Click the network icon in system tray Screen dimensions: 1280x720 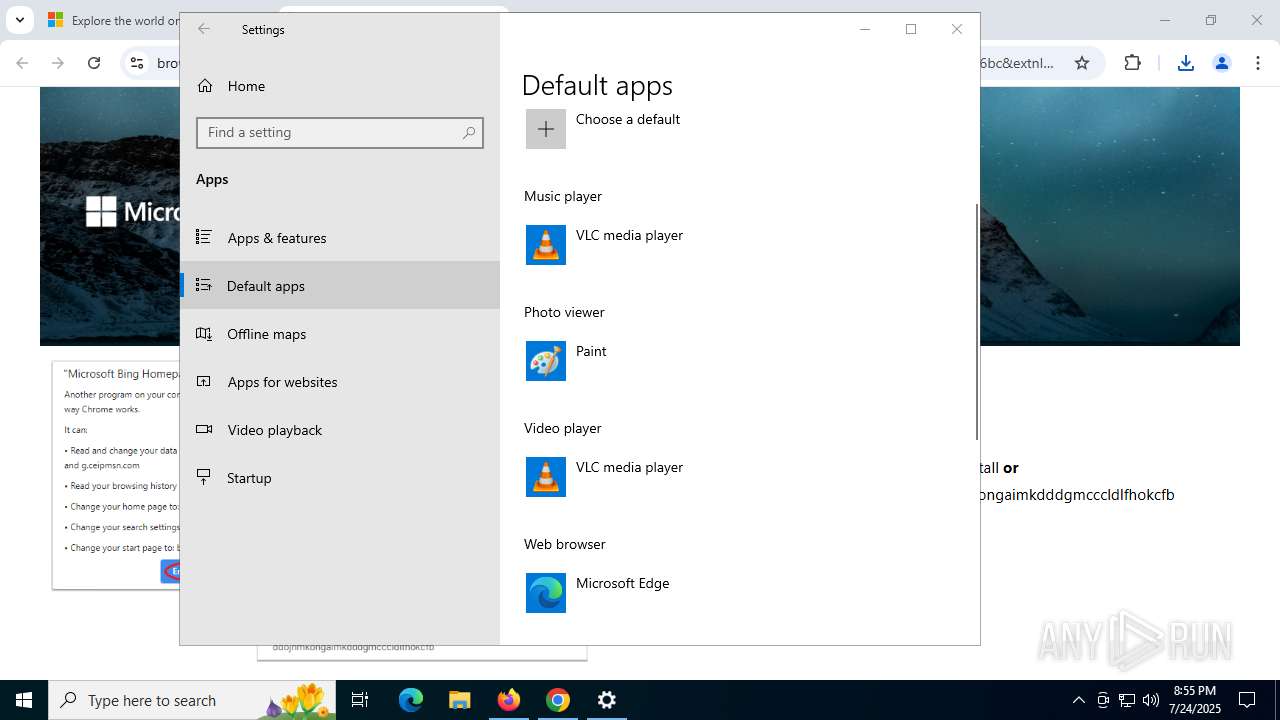[x=1127, y=700]
